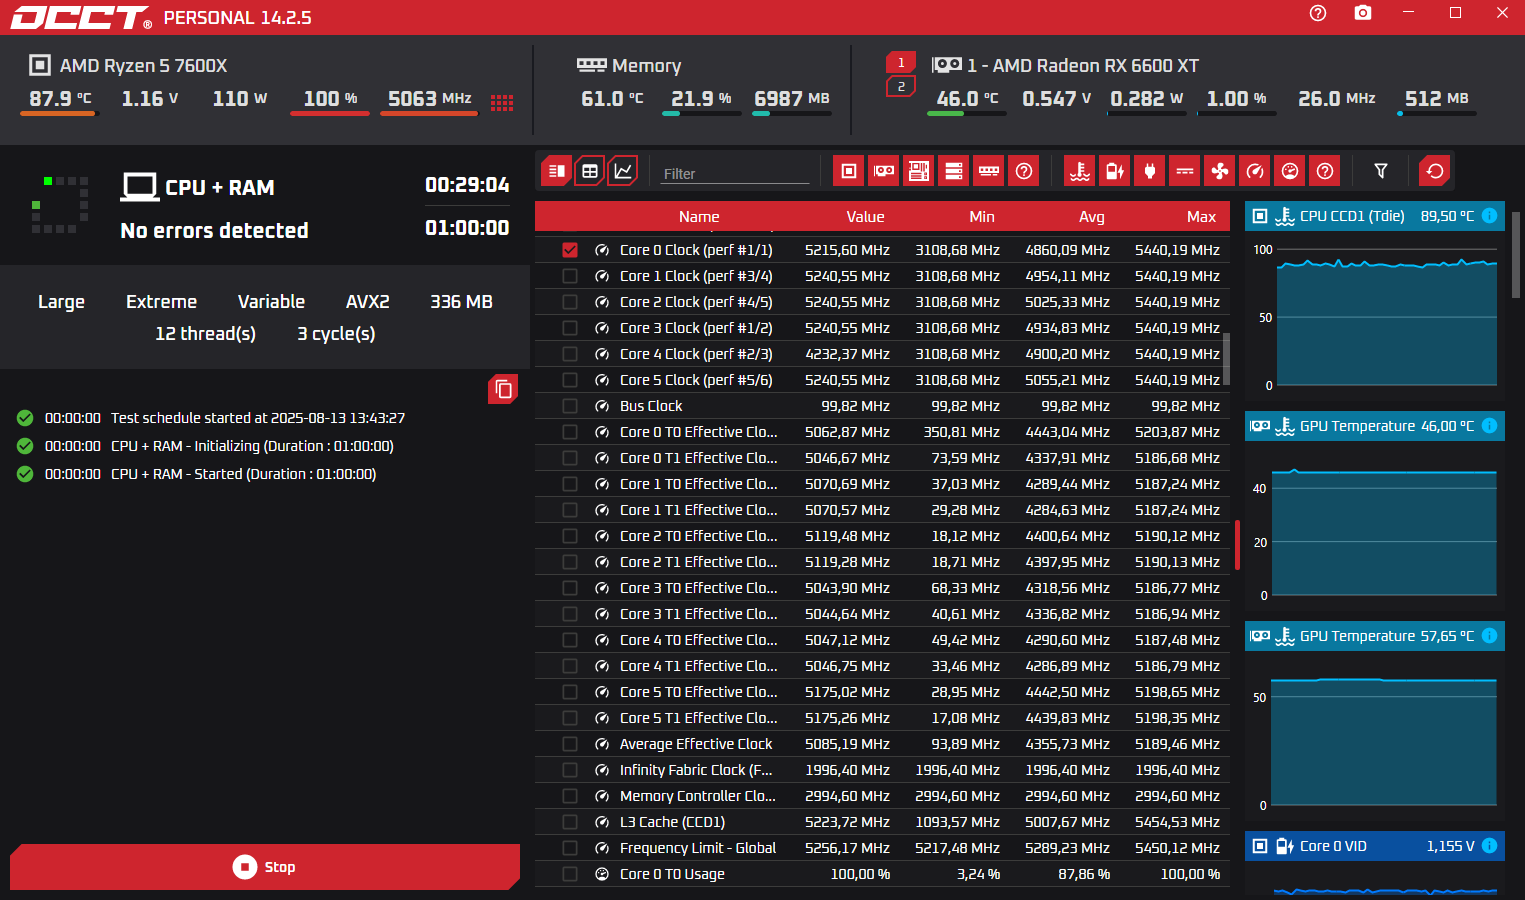Click the 'Memory Controller Clo...' row name
1525x900 pixels.
click(698, 796)
